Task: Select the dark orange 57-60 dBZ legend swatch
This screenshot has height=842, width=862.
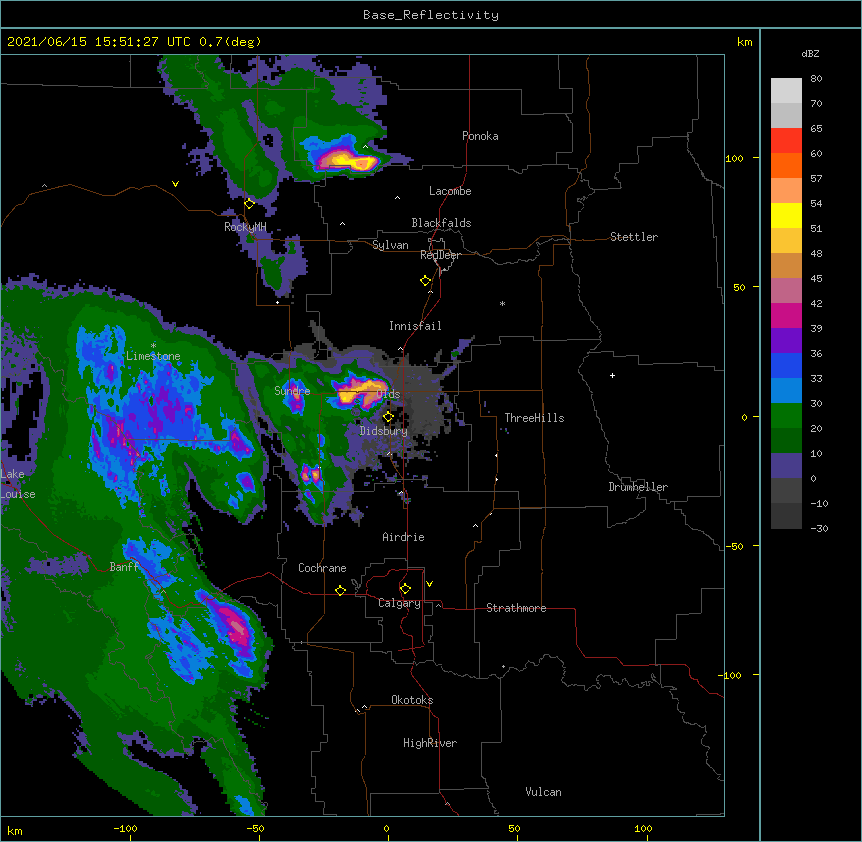Action: (x=786, y=165)
